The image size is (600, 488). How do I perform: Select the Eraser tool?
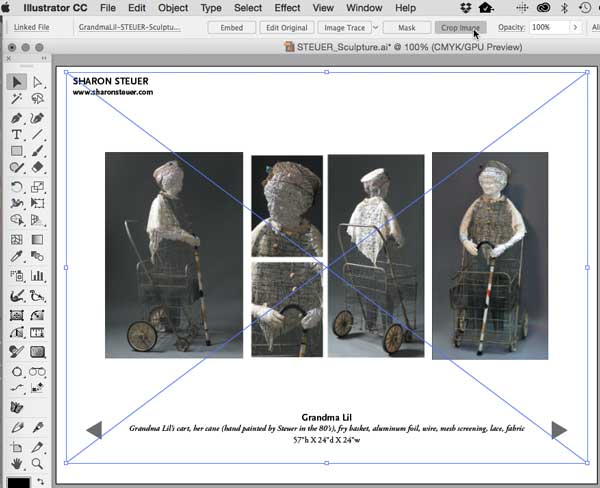tap(37, 167)
